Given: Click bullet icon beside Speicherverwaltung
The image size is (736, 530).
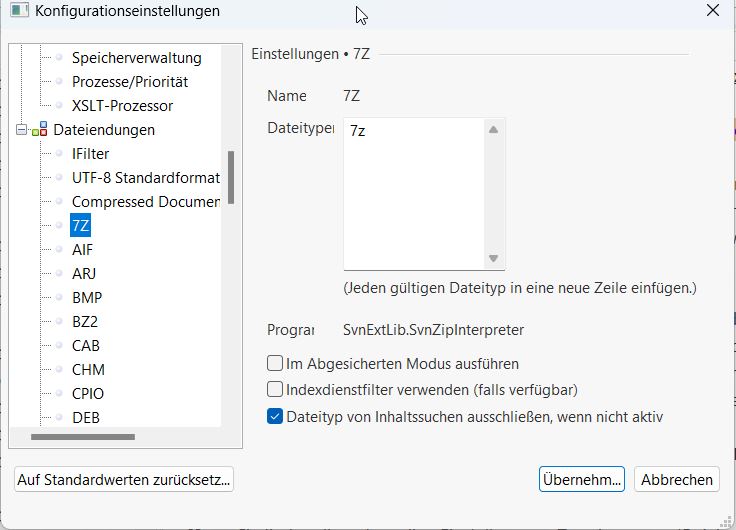Looking at the screenshot, I should coord(59,58).
